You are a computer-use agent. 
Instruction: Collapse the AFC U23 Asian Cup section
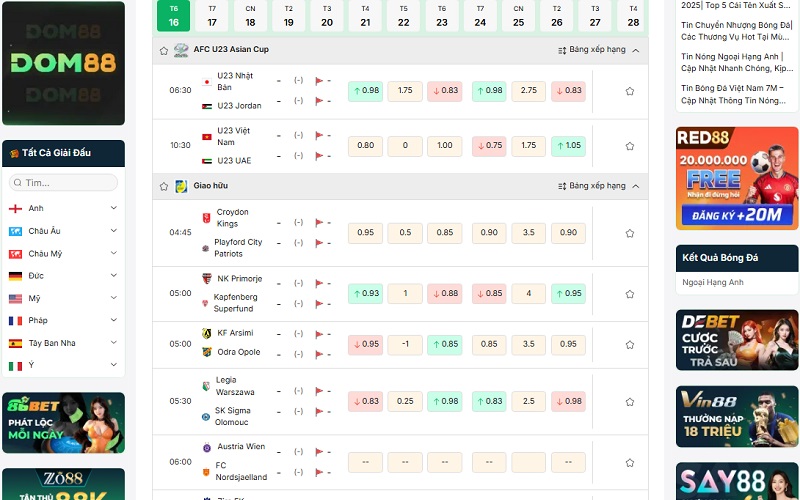636,50
